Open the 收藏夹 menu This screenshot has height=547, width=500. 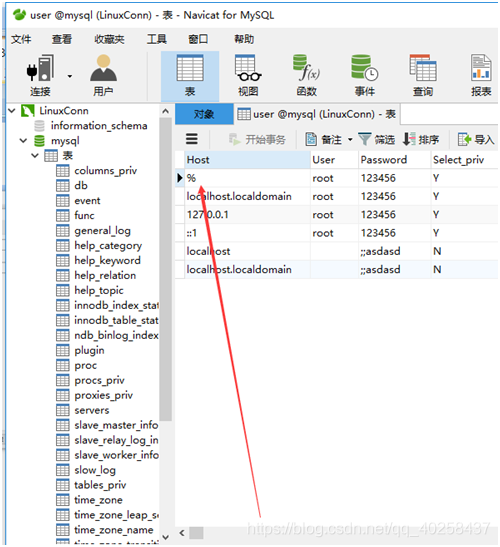point(109,39)
